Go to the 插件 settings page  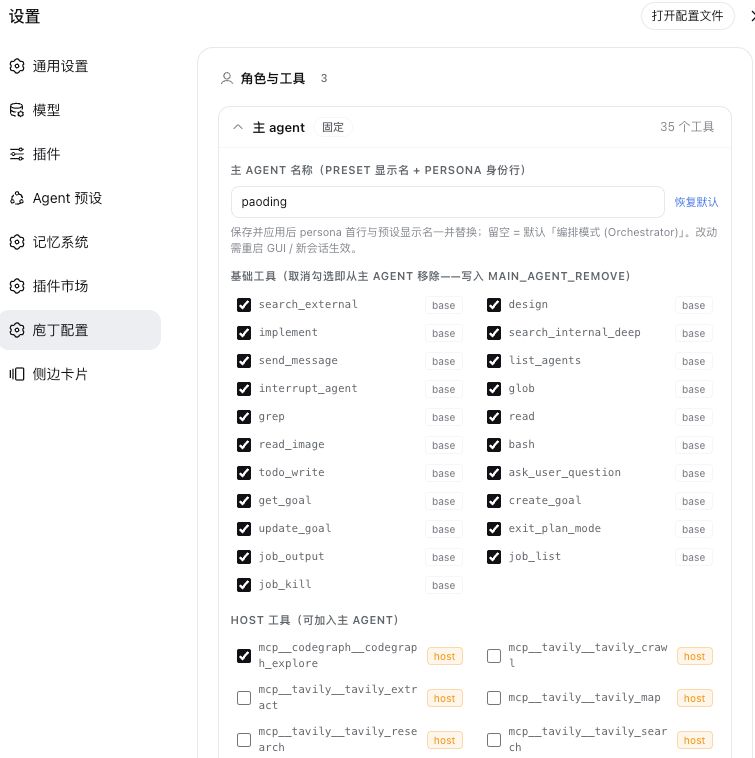[x=80, y=154]
